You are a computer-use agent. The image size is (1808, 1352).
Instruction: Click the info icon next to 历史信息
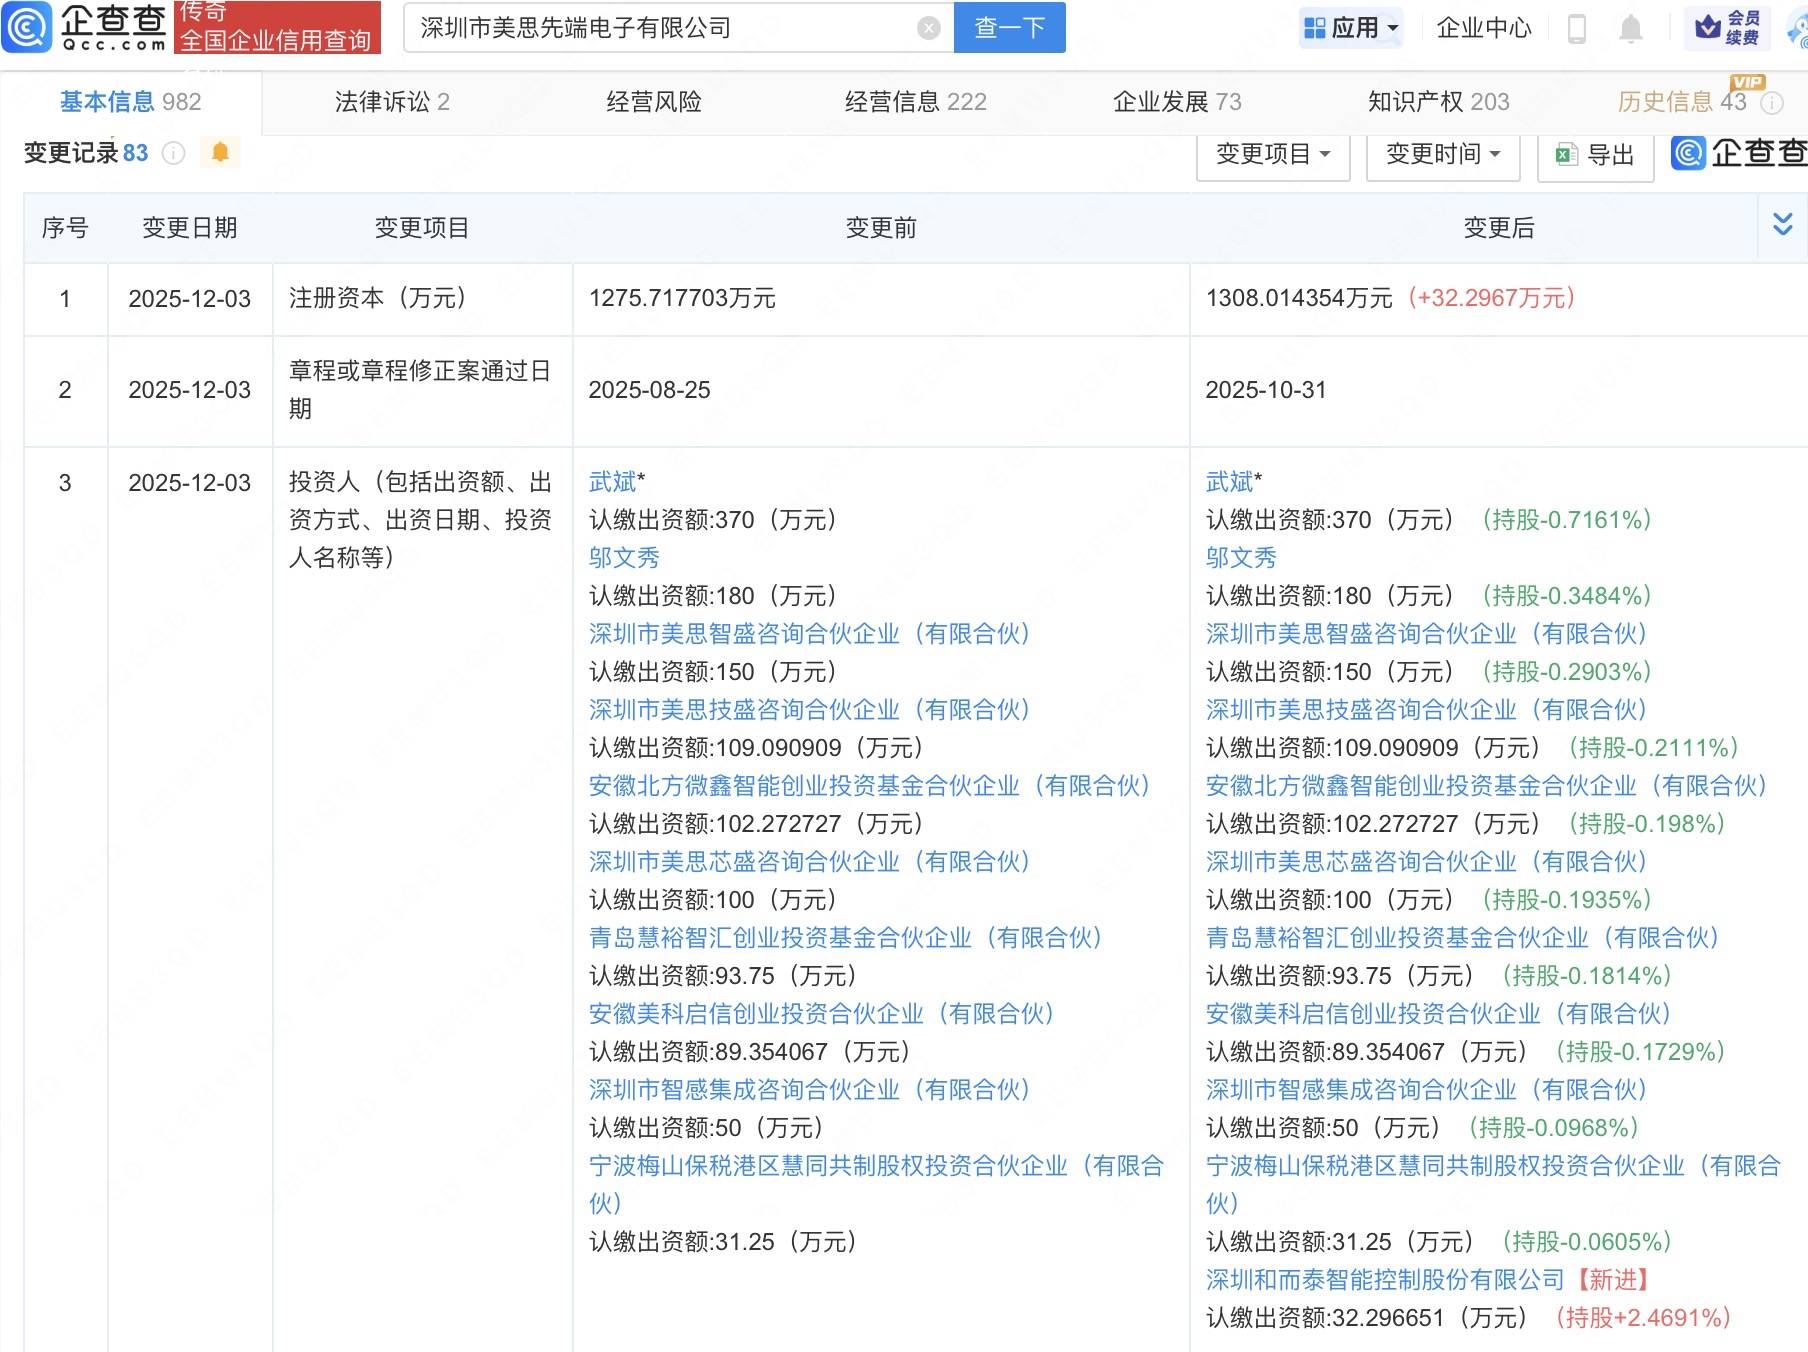click(1772, 102)
